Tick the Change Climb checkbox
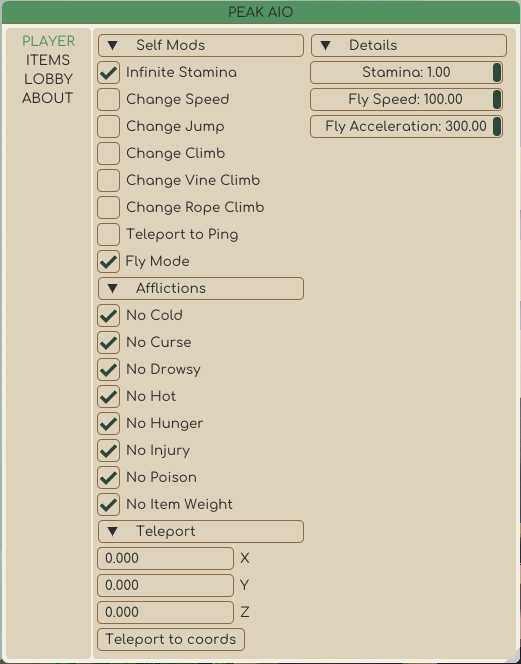Screen dimensions: 521x664 (x=108, y=154)
